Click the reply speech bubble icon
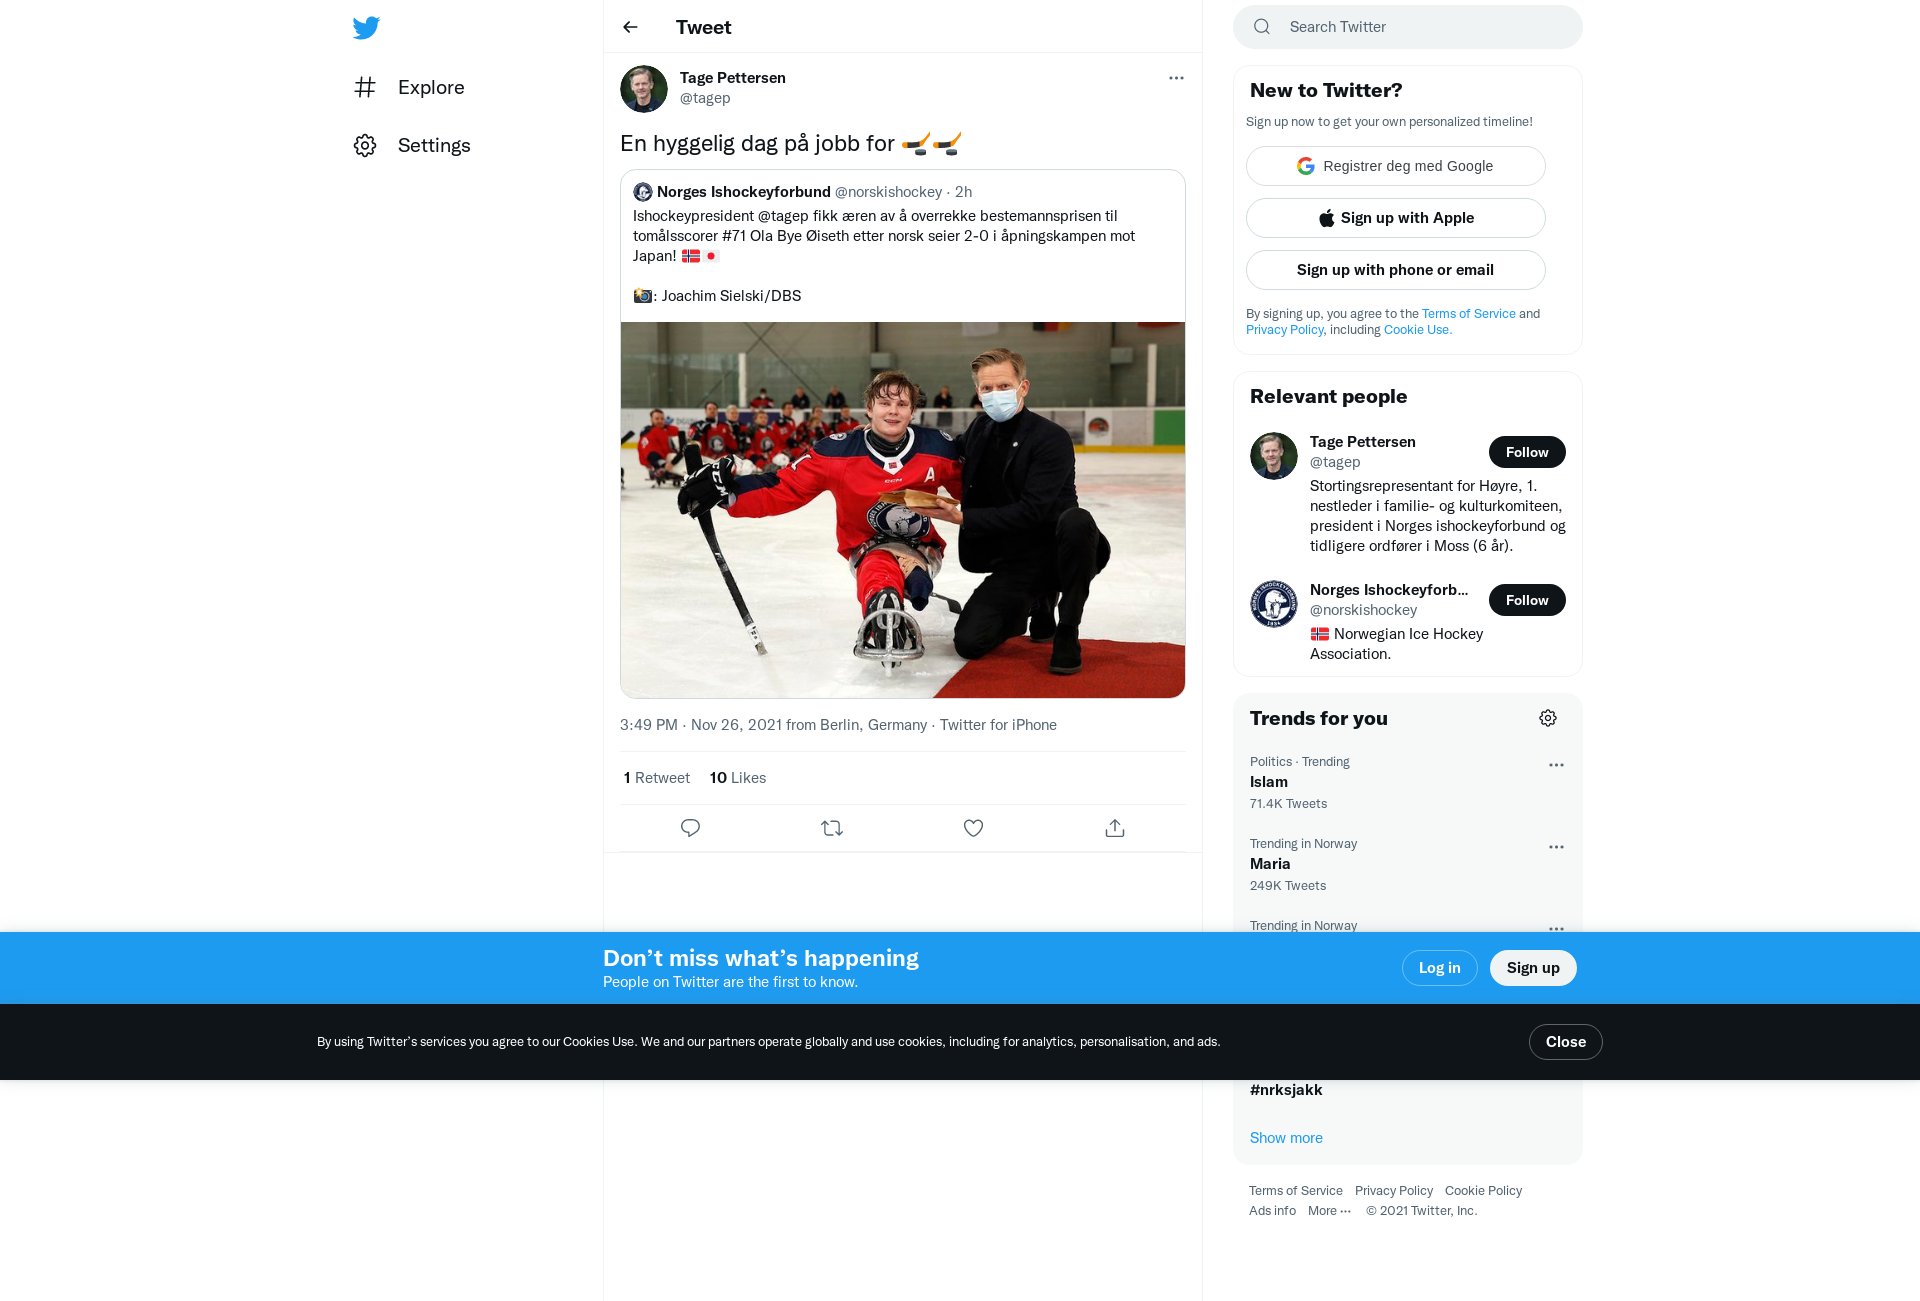Viewport: 1920px width, 1301px height. 690,828
